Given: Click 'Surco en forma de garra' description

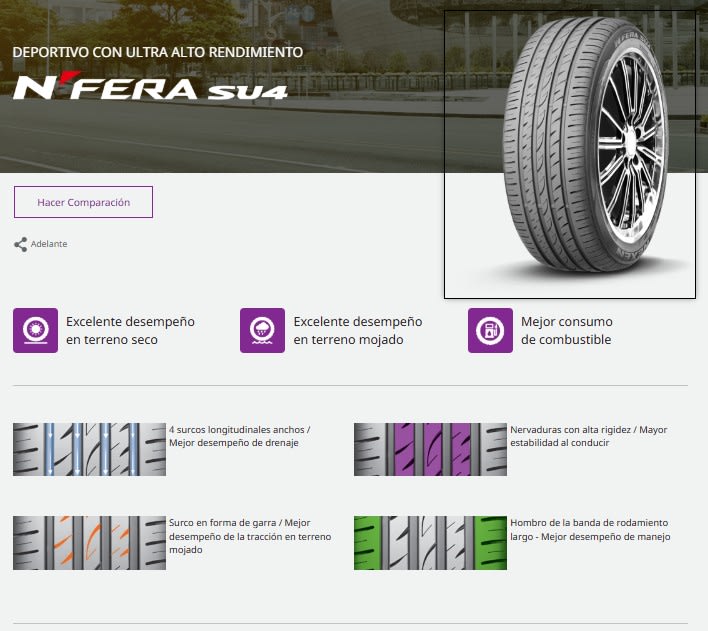Looking at the screenshot, I should coord(250,536).
